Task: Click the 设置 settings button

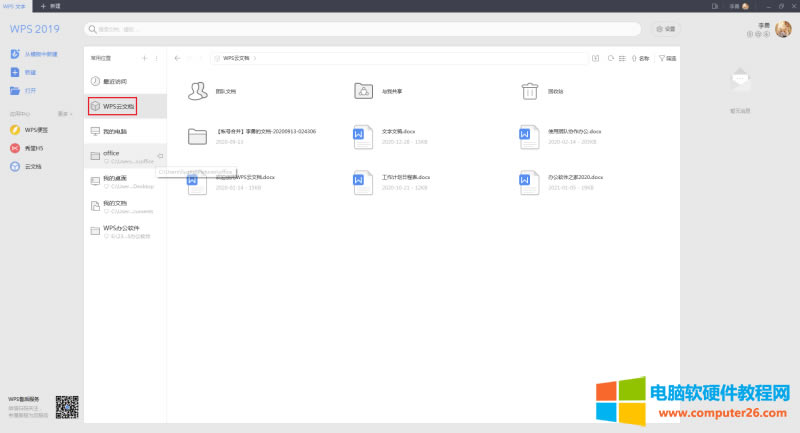Action: coord(665,29)
